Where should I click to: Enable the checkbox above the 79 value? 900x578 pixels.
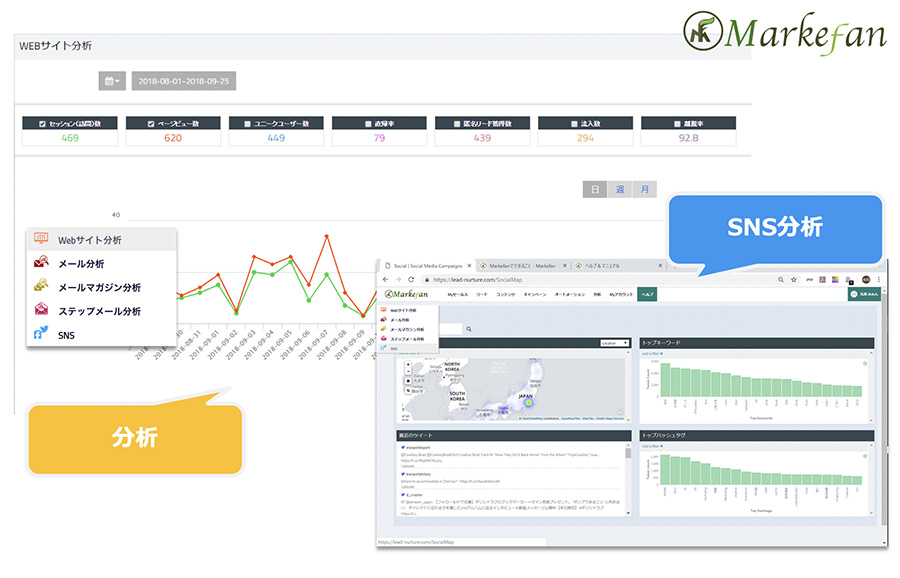click(368, 123)
